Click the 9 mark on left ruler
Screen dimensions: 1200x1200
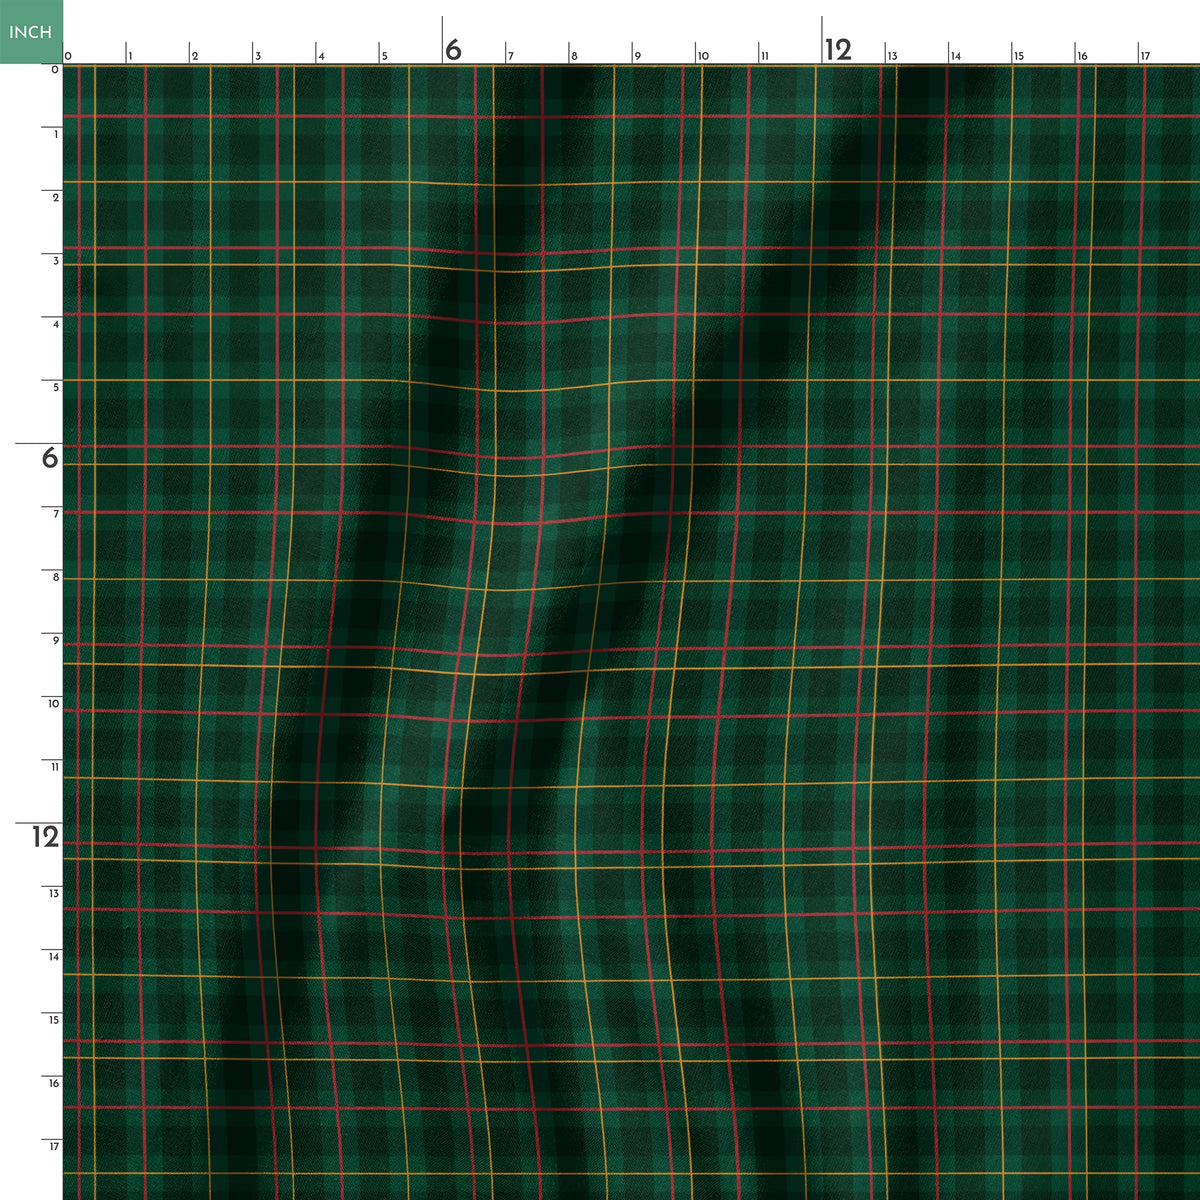55,640
